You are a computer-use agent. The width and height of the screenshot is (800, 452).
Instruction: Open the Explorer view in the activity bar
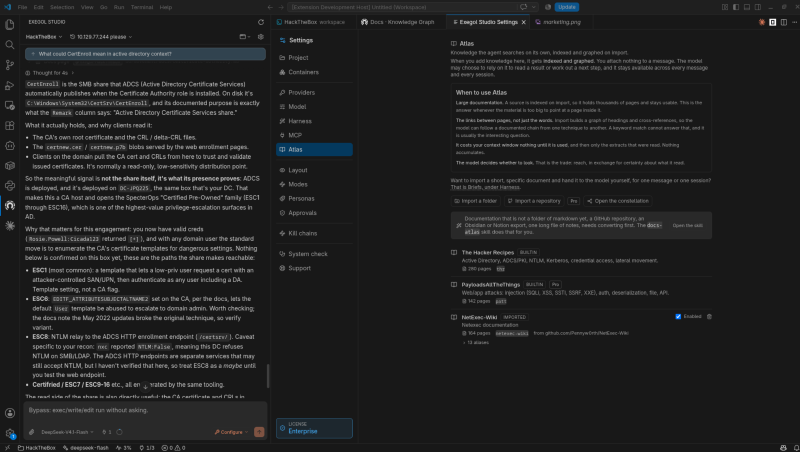click(9, 24)
